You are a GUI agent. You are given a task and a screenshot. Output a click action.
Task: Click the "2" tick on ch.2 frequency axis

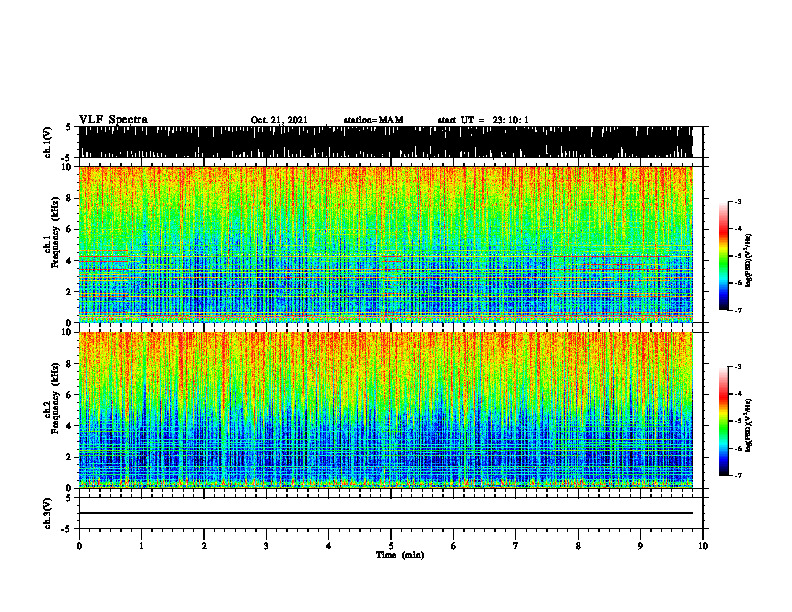70,457
